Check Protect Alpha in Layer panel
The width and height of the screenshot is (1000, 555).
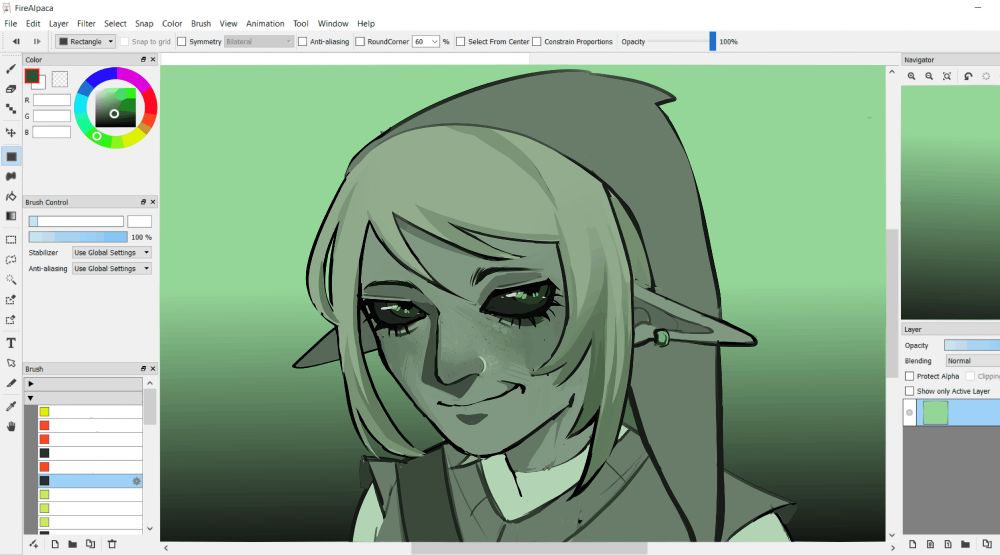910,376
